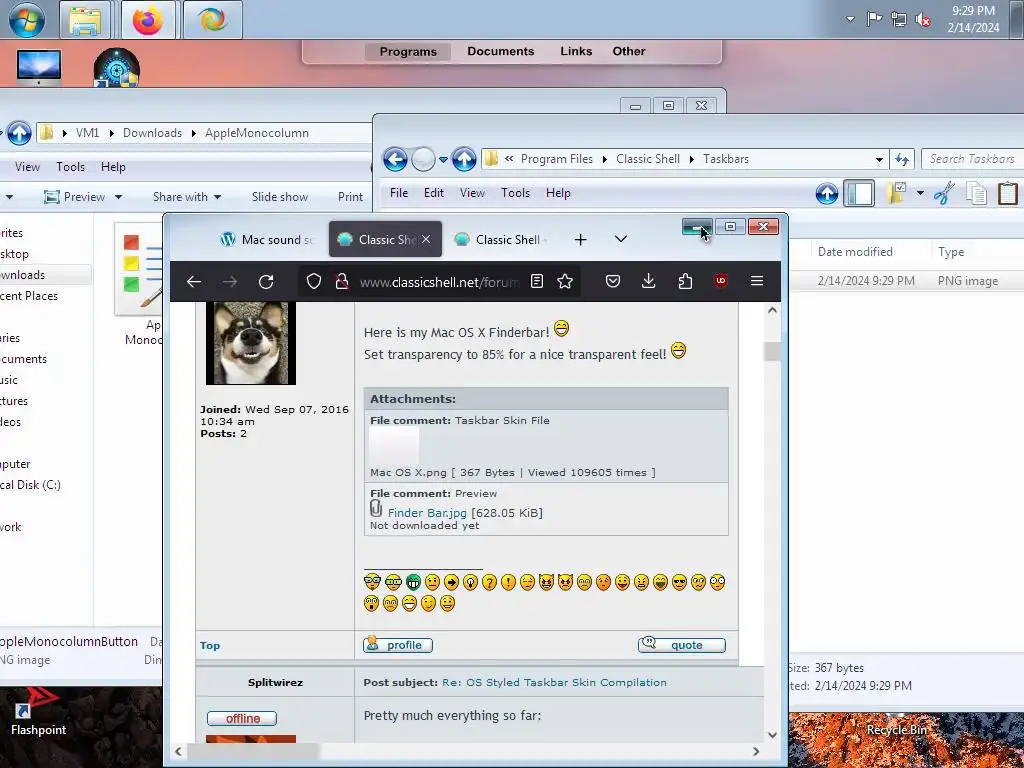Open File menu in Taskbars window

(x=399, y=193)
